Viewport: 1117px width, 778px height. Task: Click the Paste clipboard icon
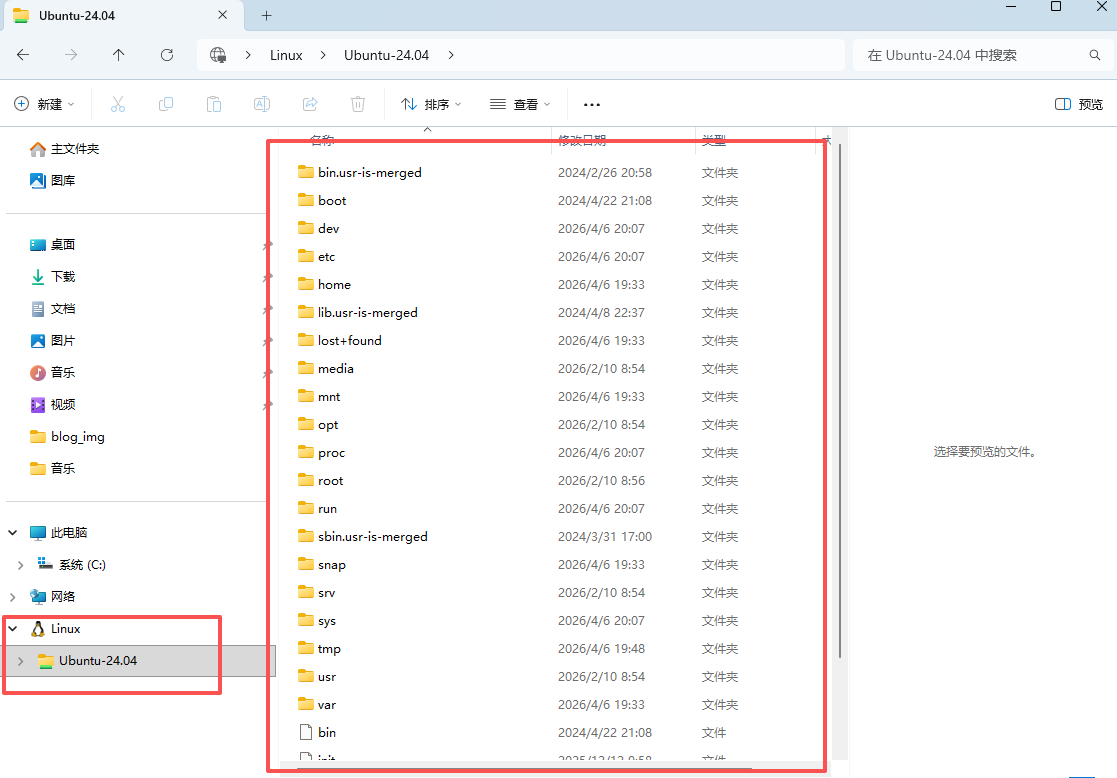[x=214, y=104]
